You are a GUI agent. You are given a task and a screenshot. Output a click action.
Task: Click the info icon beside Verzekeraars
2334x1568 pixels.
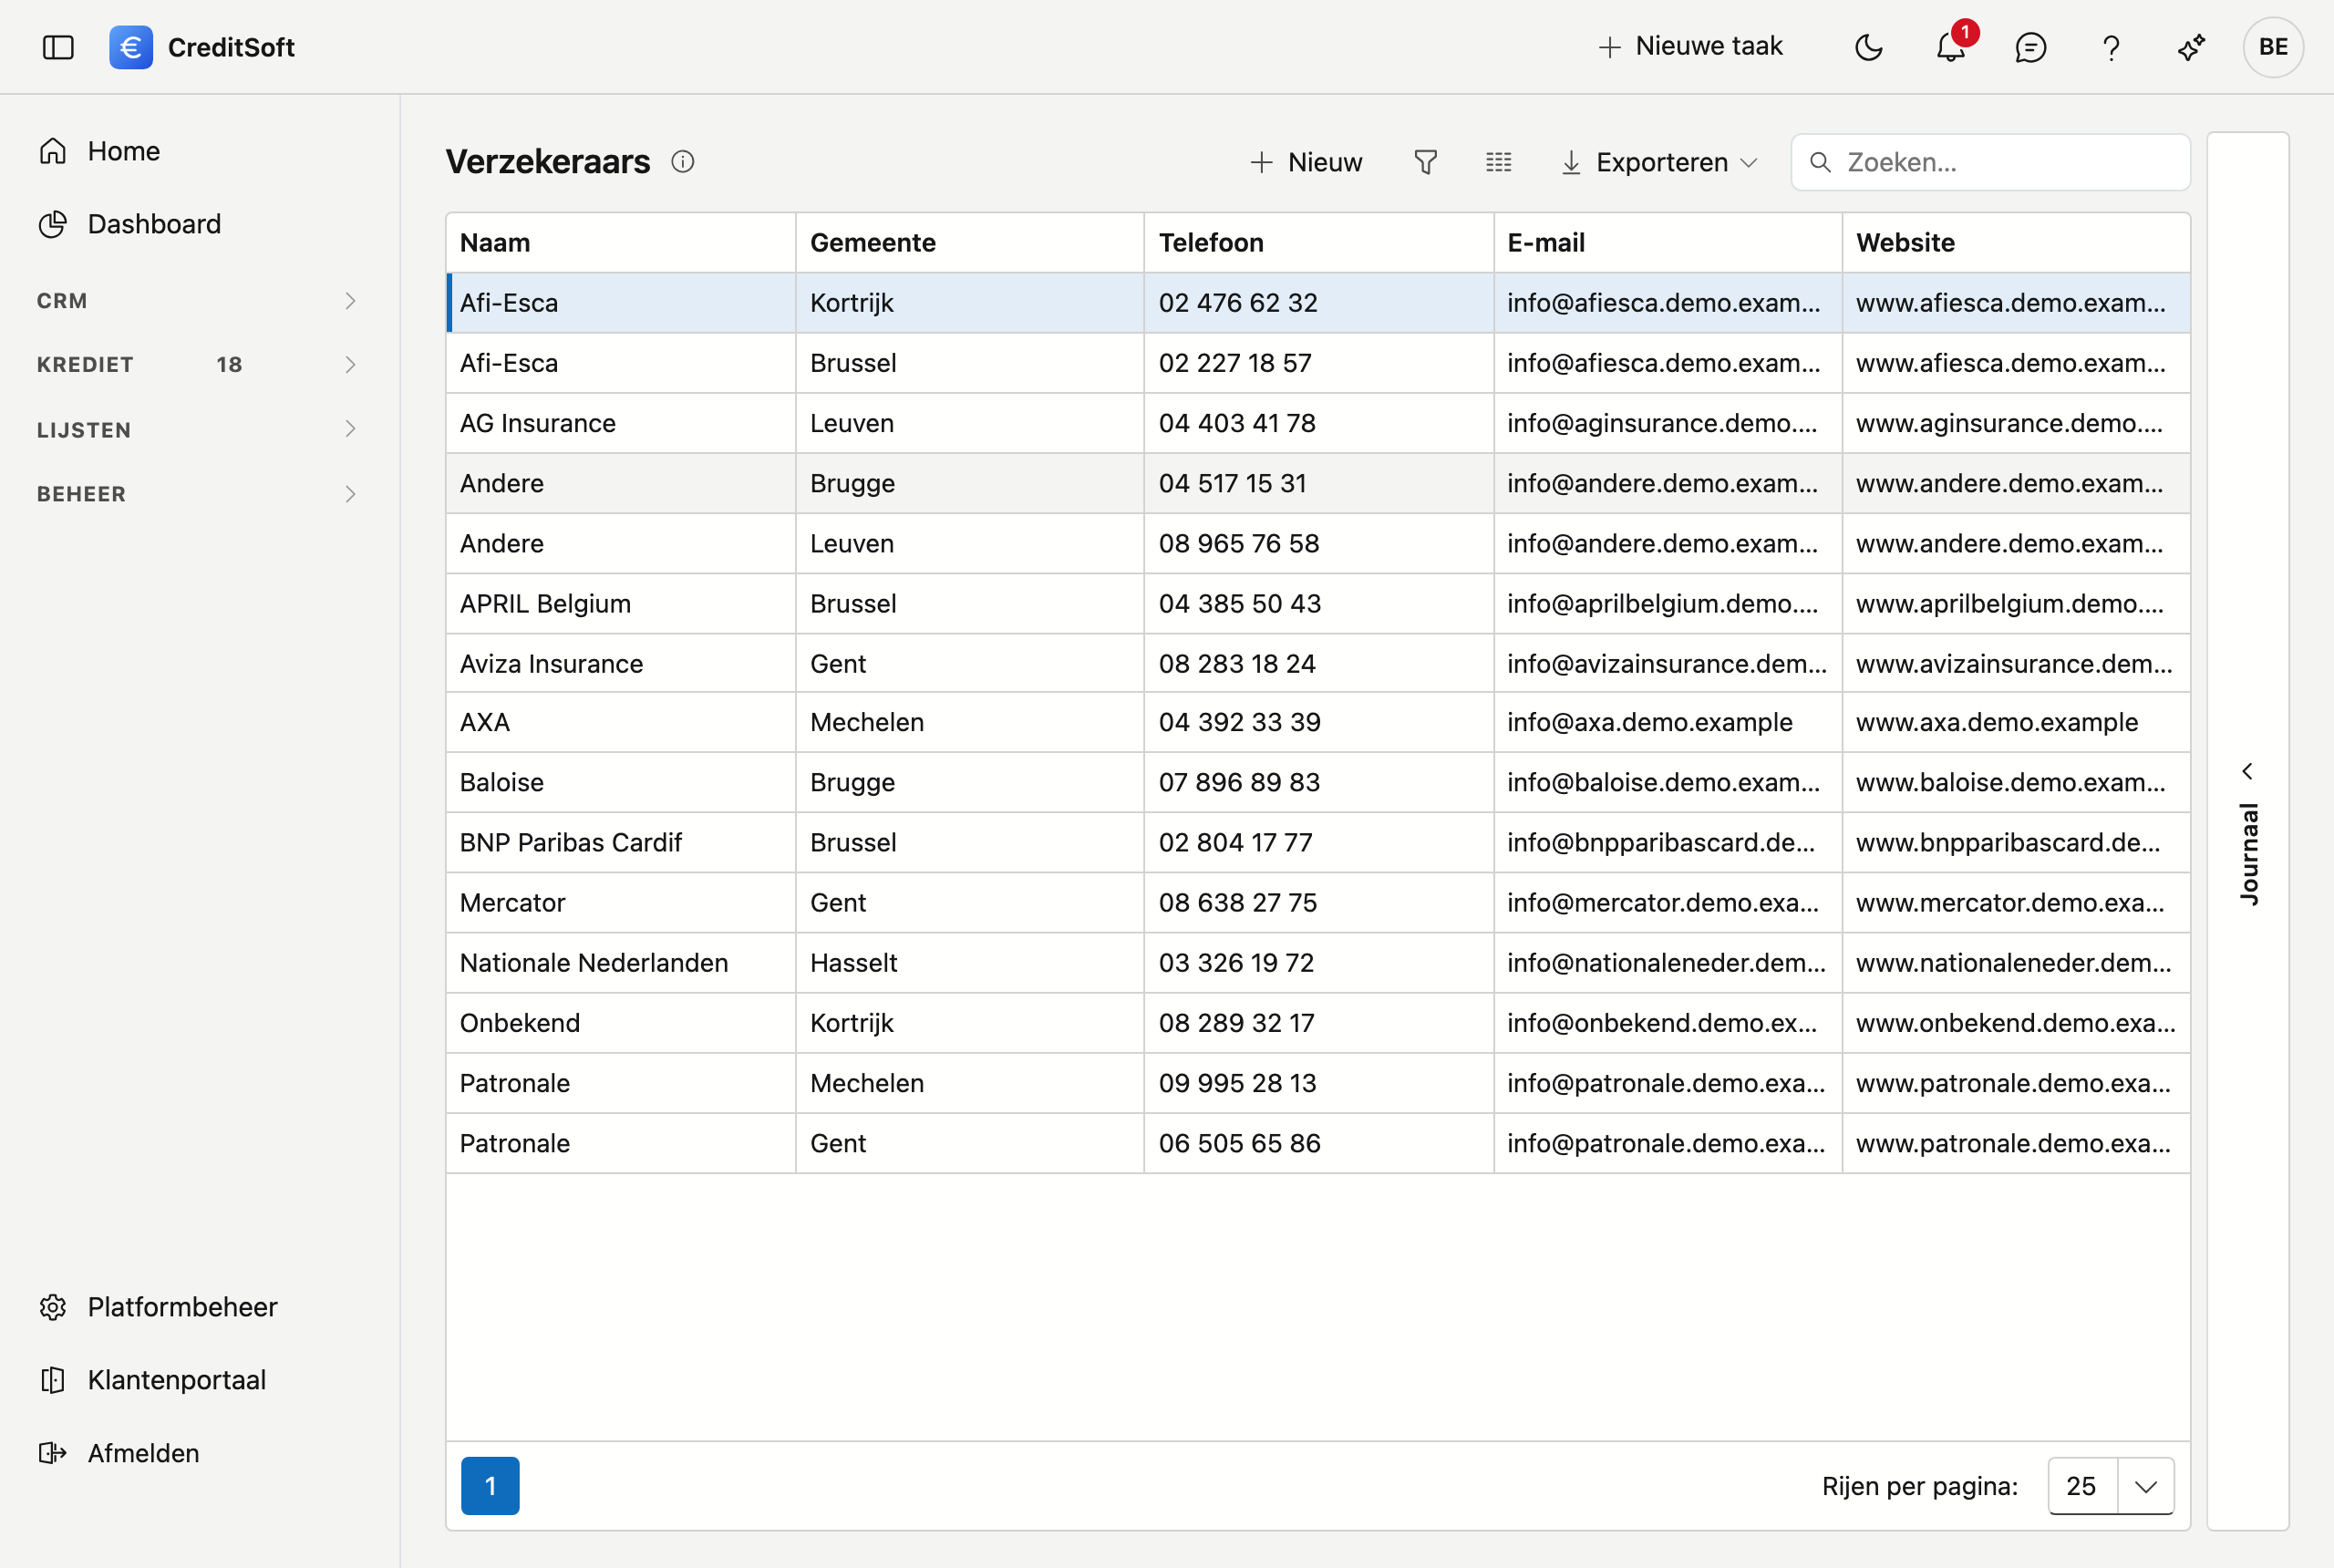(683, 162)
